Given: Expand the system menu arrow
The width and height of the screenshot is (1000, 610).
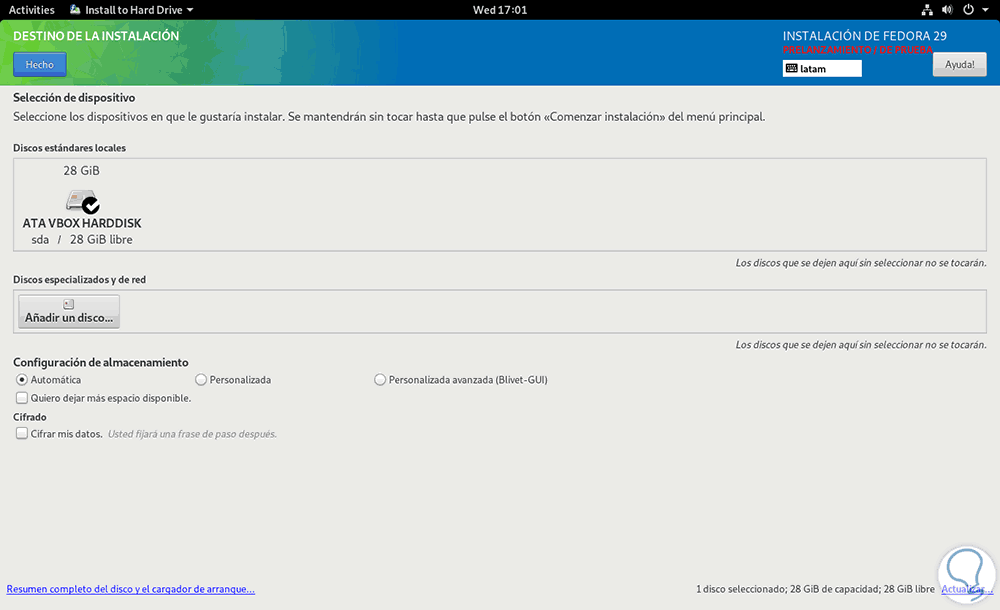Looking at the screenshot, I should click(985, 10).
